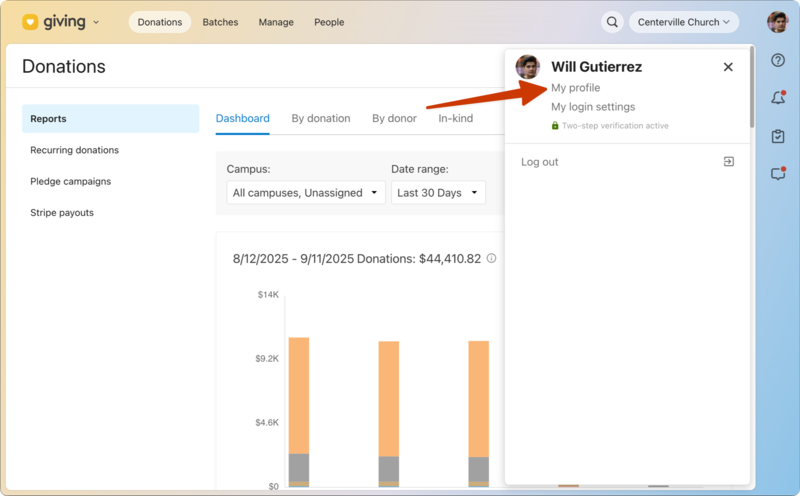
Task: Click the My profile link
Action: coord(575,88)
